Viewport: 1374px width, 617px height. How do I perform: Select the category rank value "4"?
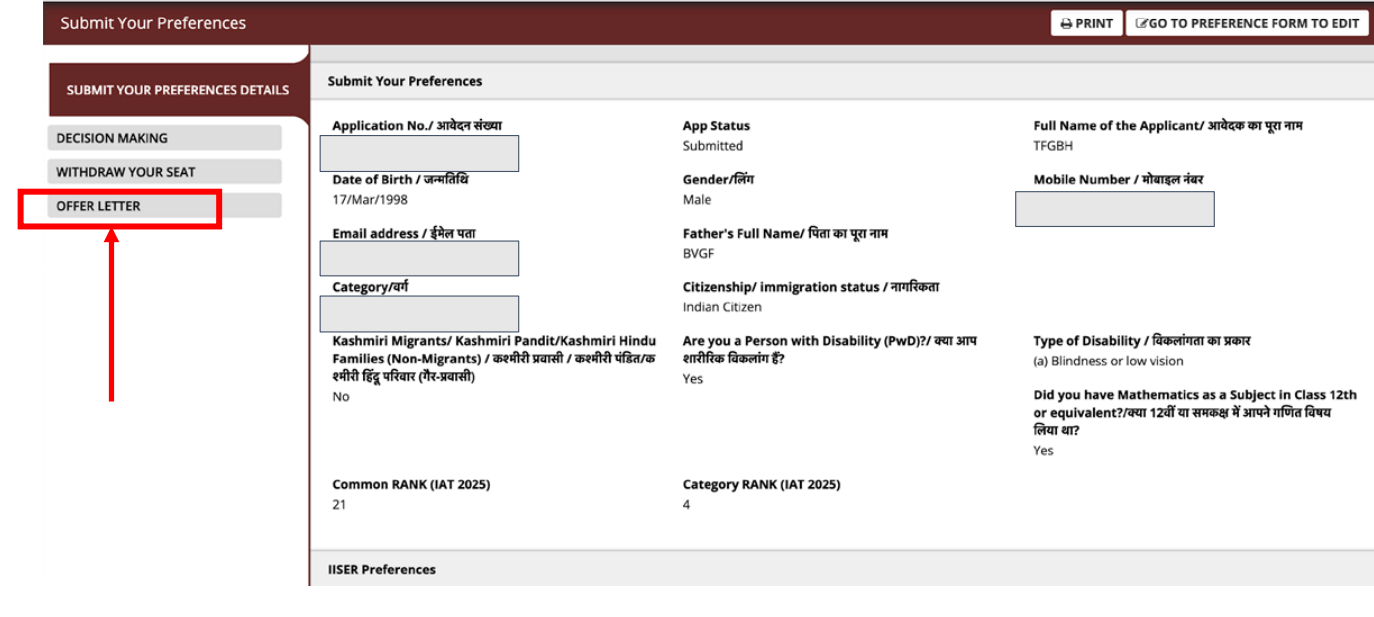point(687,505)
